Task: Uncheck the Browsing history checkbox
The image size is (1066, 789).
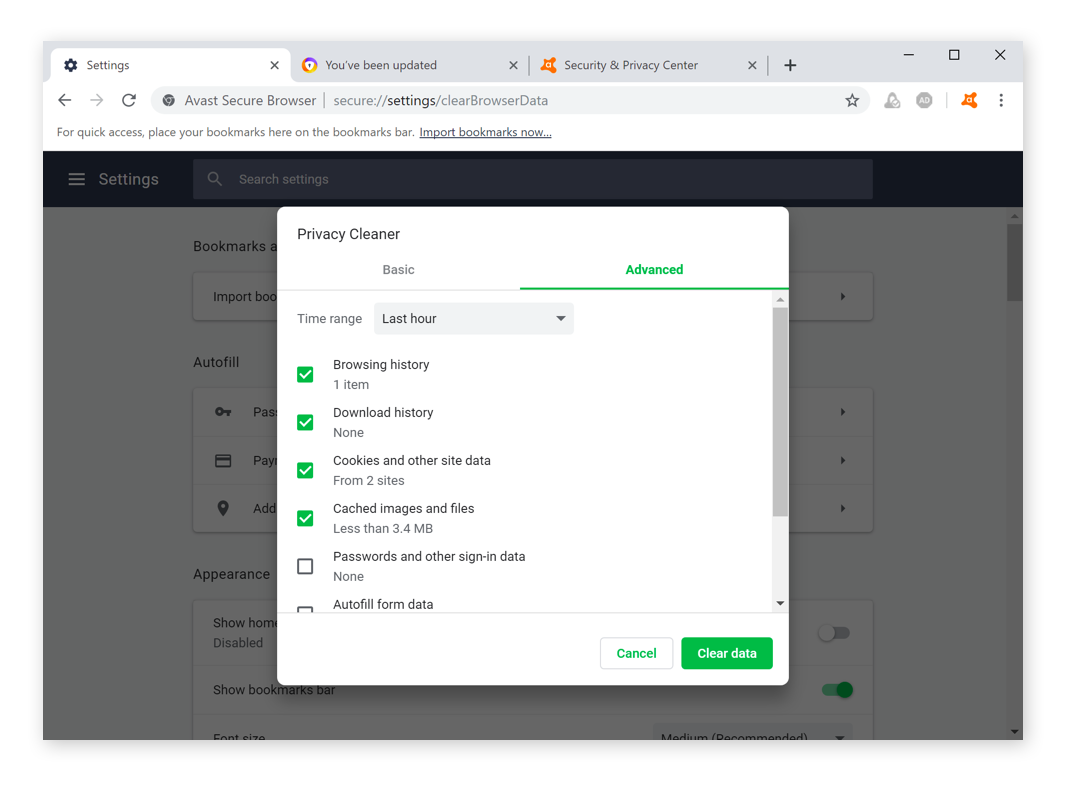Action: click(305, 375)
